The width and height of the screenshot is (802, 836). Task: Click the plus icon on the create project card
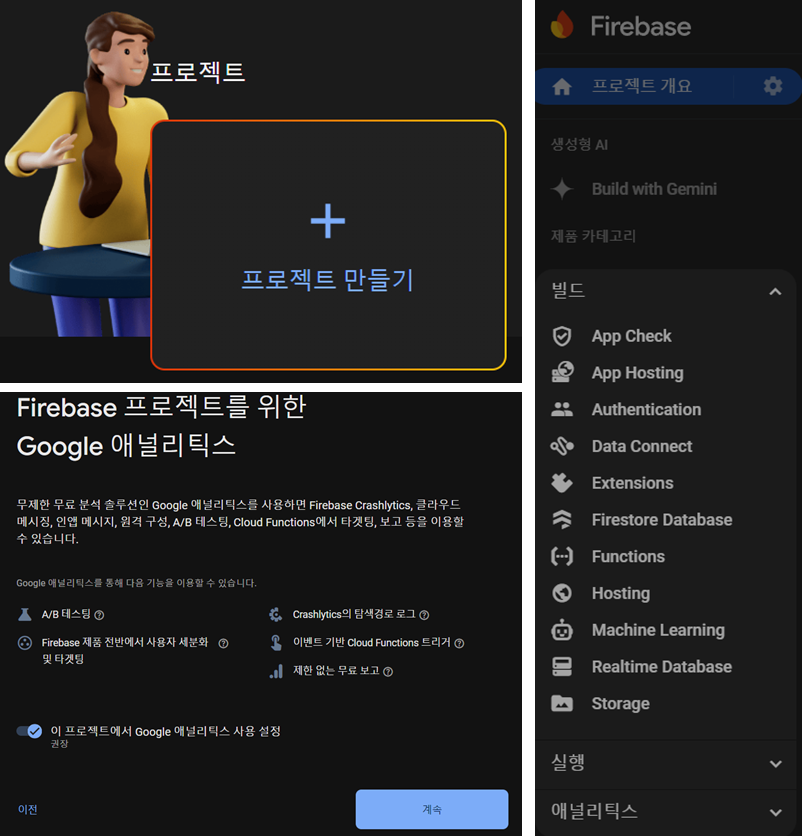[328, 221]
